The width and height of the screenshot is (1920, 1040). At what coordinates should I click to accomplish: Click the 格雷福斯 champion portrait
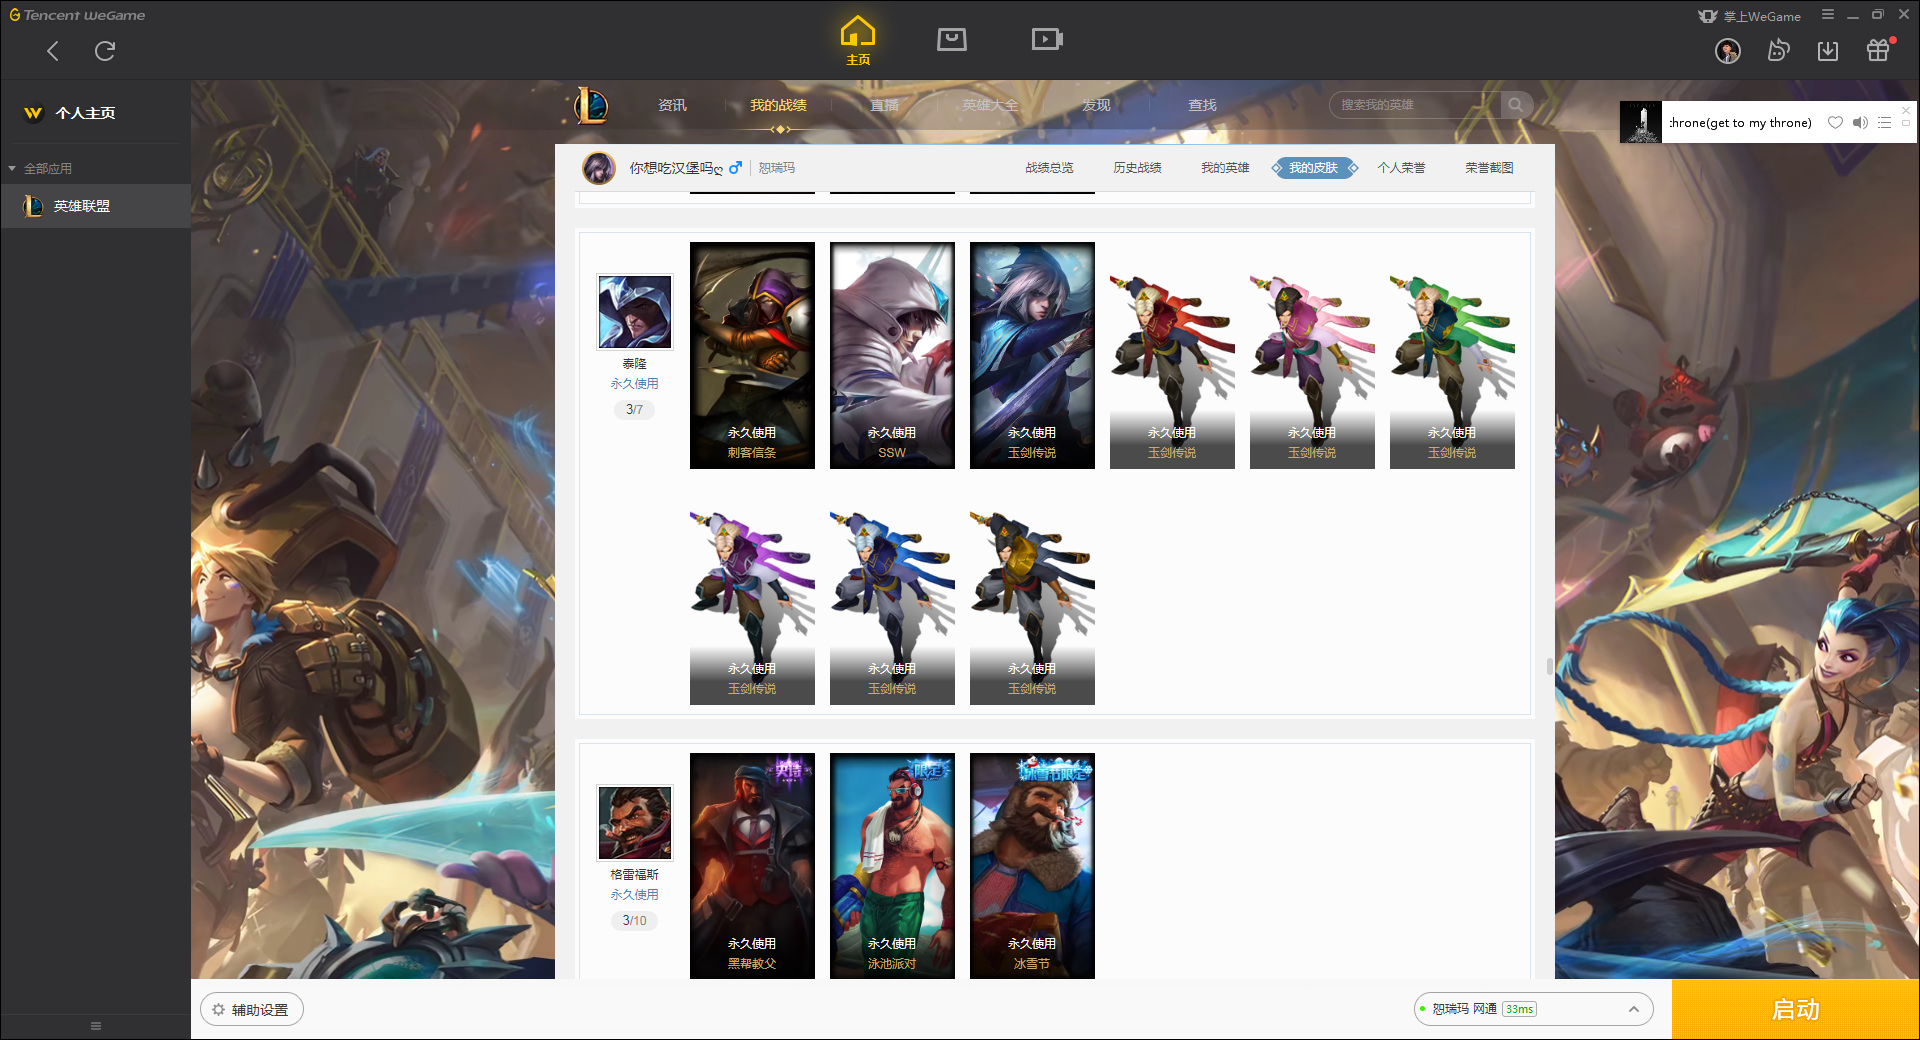635,823
